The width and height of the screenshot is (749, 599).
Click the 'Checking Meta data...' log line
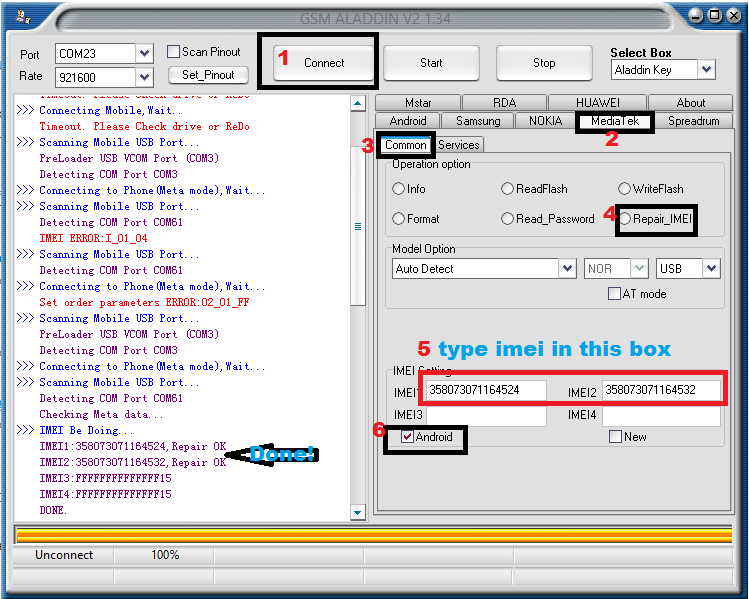click(101, 414)
